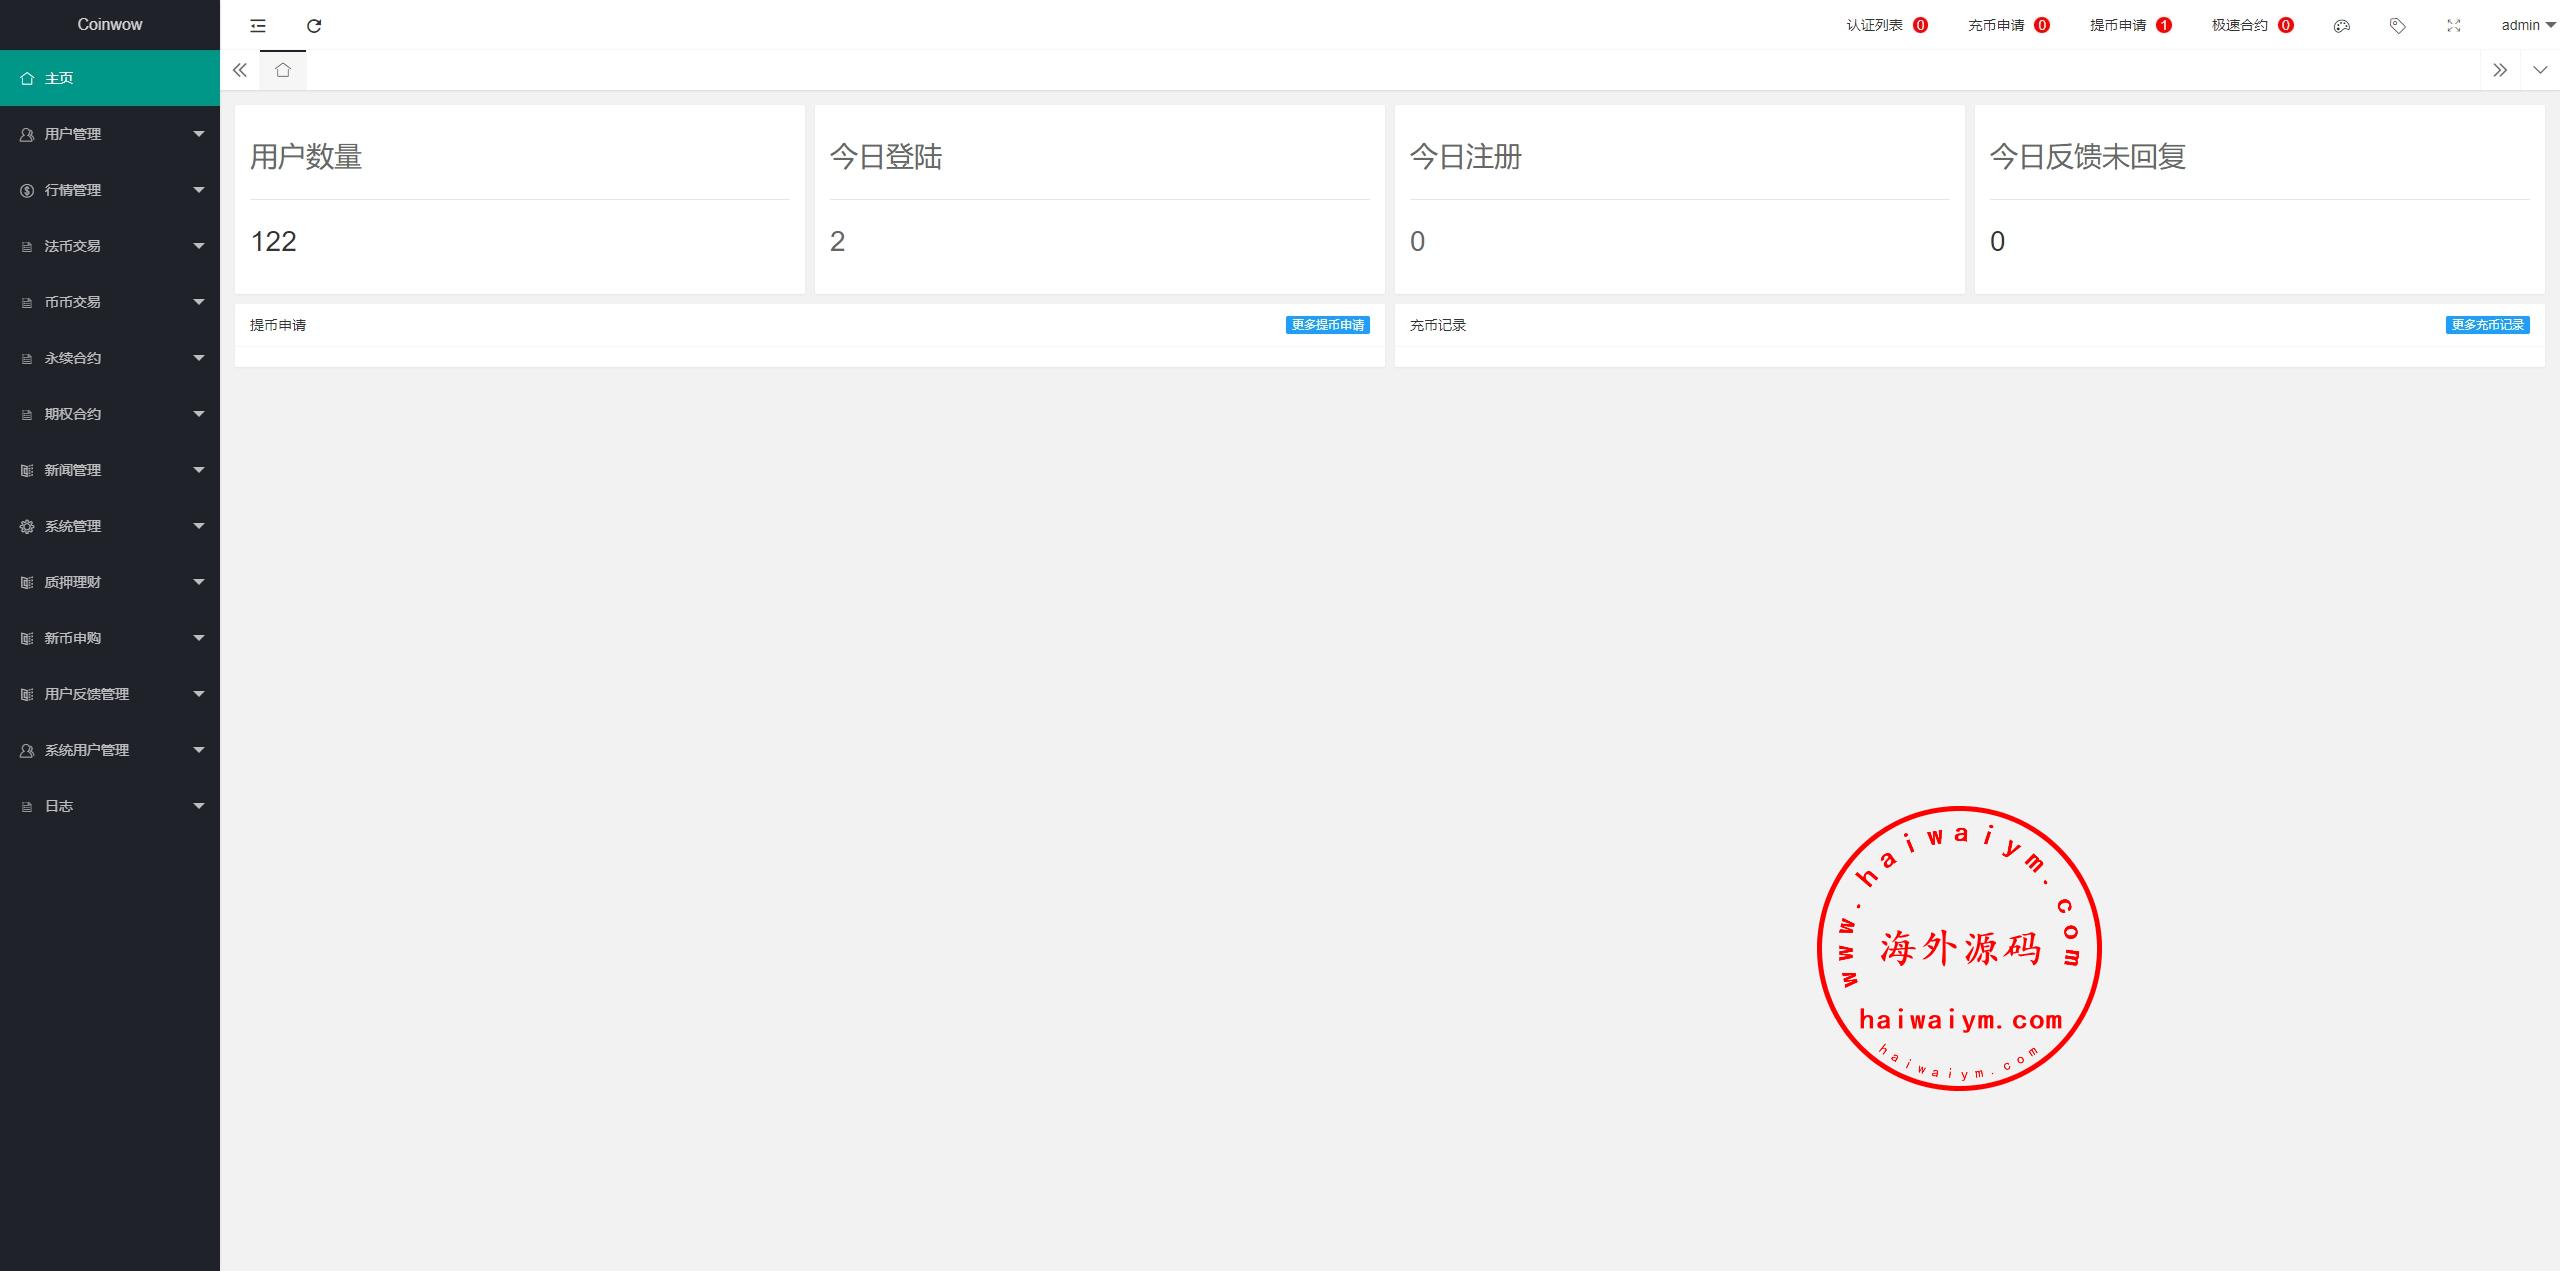Open the theme palette icon
The height and width of the screenshot is (1271, 2560).
(2341, 26)
